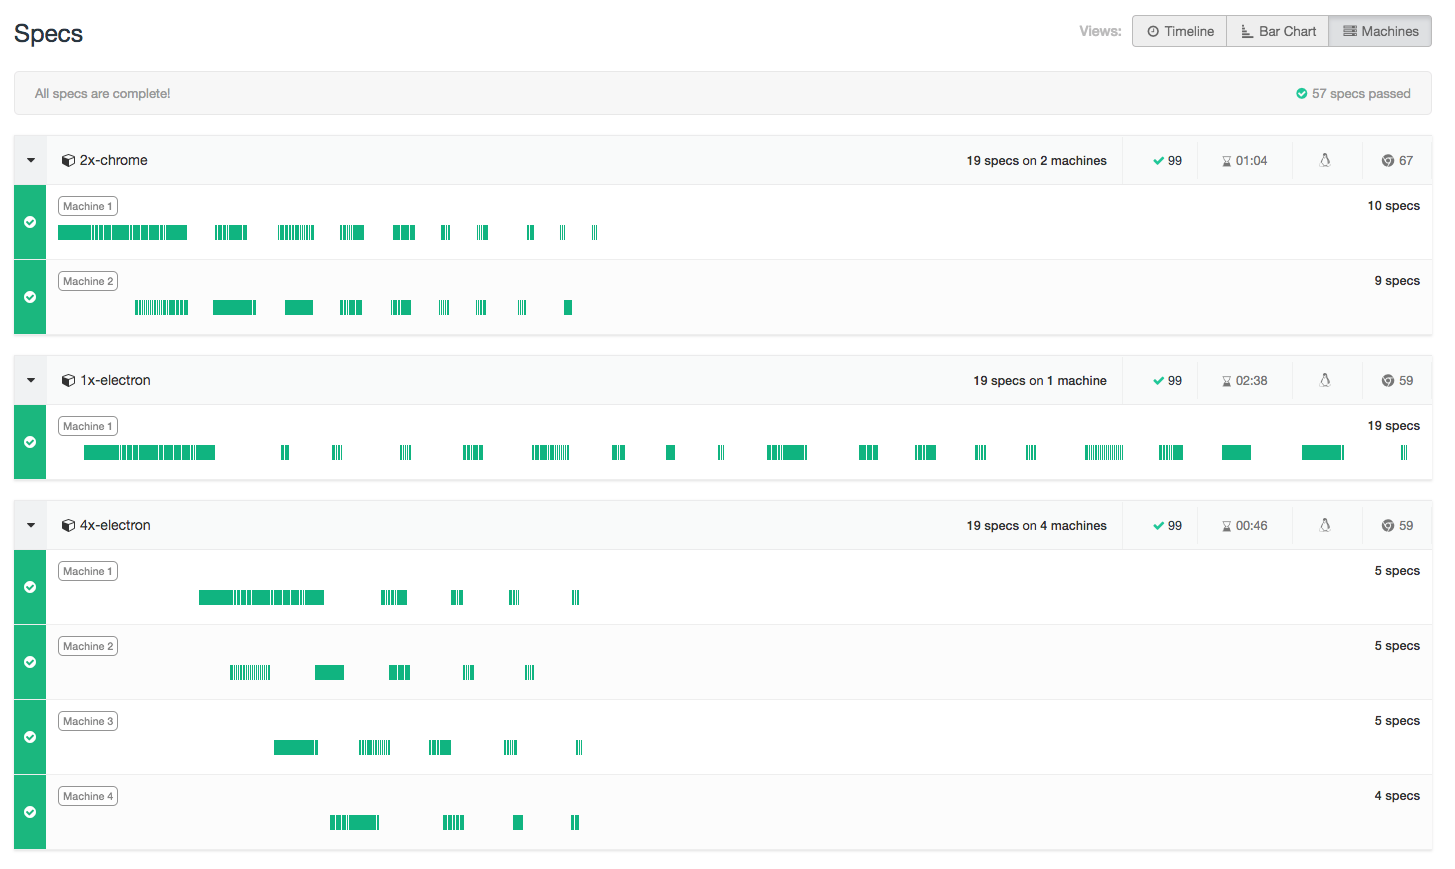Click the passed status check for 4x-electron Machine 3

point(30,737)
